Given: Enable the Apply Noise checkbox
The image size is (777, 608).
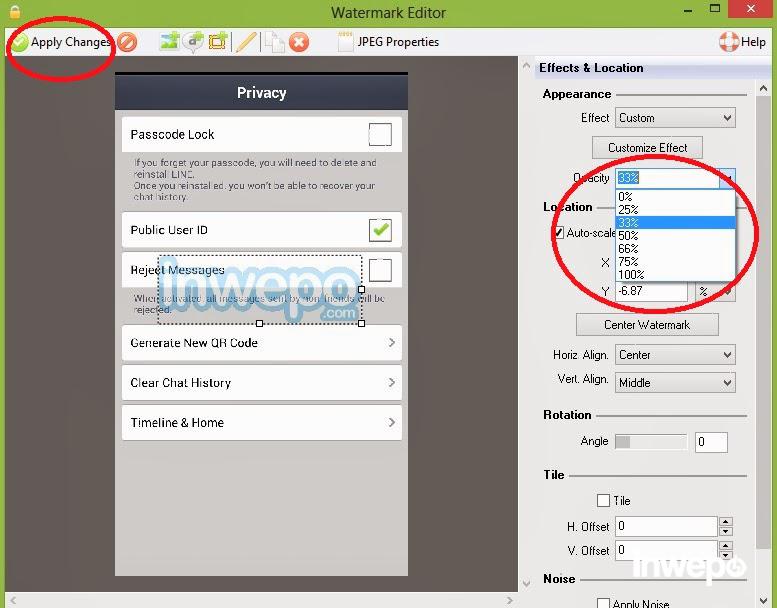Looking at the screenshot, I should [x=603, y=603].
